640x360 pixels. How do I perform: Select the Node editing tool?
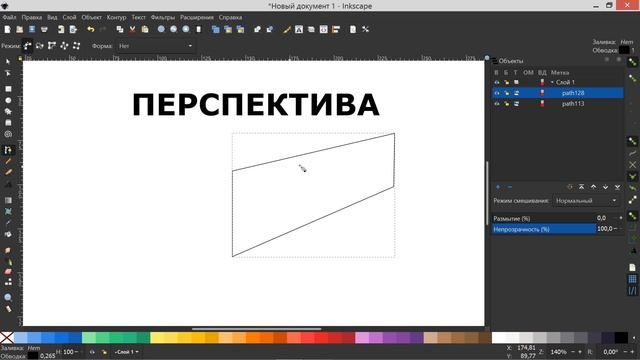click(8, 73)
